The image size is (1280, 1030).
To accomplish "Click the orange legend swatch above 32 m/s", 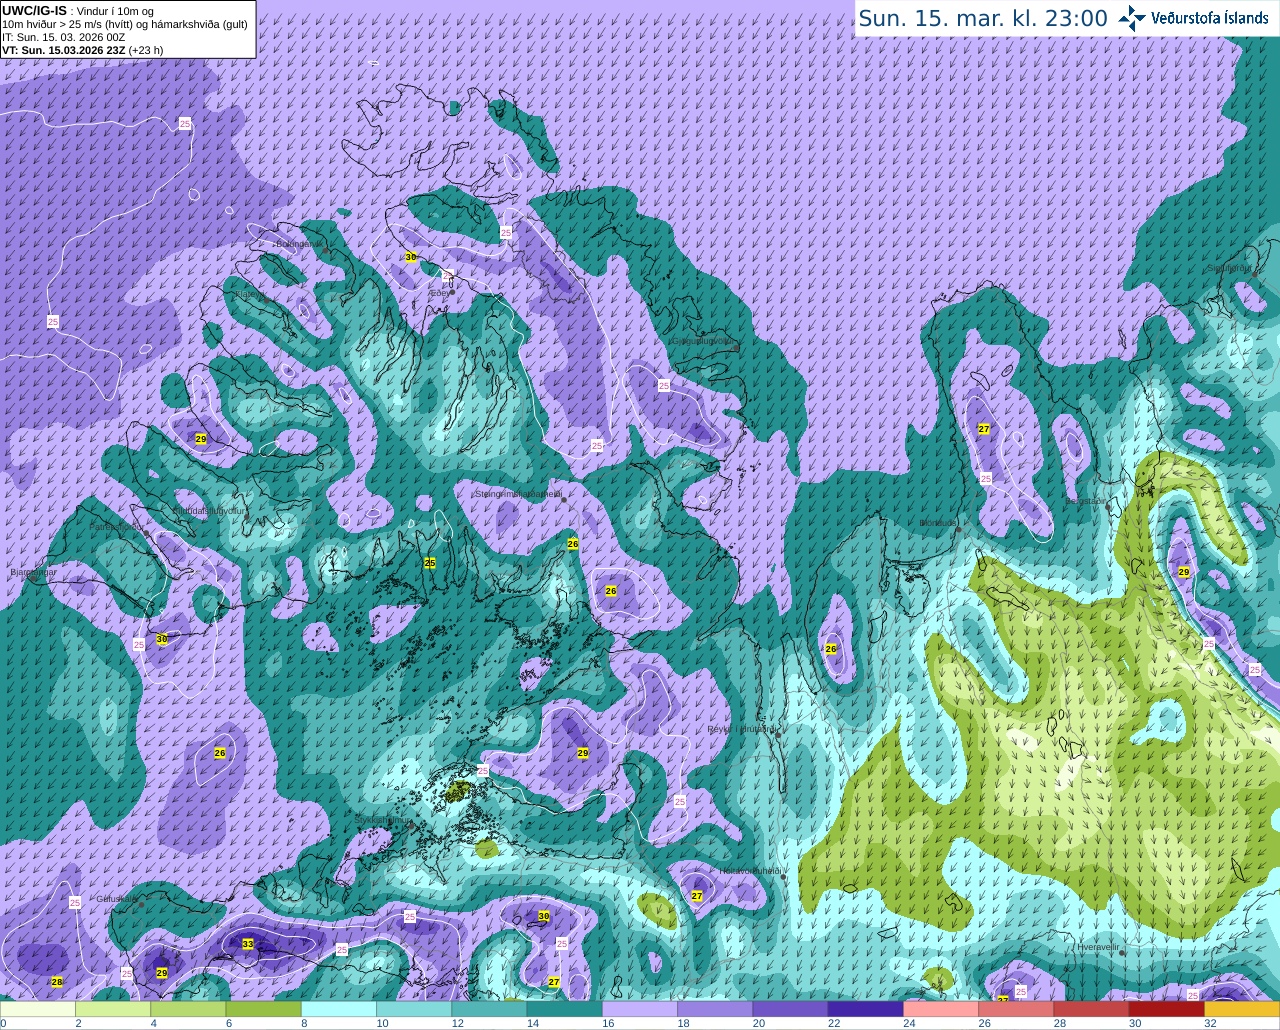I will 1242,1009.
